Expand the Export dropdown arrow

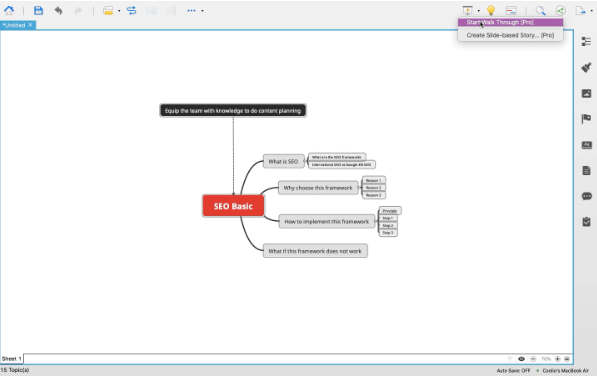tap(591, 11)
